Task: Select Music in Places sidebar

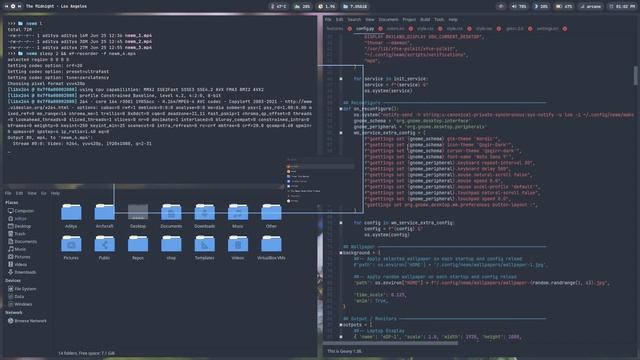Action: pyautogui.click(x=17, y=249)
